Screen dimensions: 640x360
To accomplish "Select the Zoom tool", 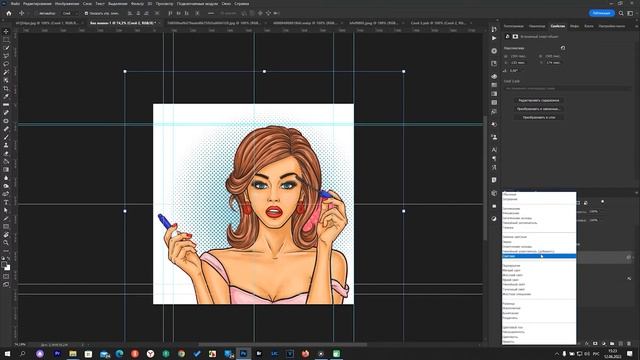I will (x=6, y=243).
